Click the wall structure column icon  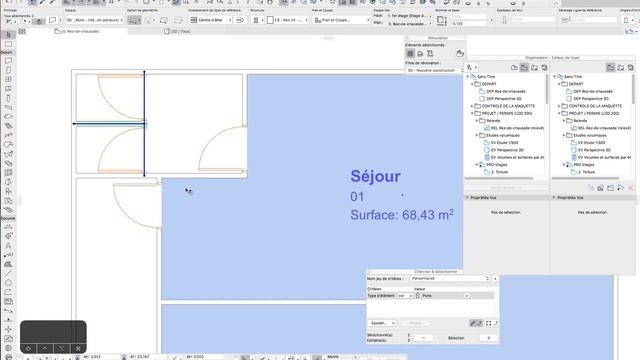[256, 20]
